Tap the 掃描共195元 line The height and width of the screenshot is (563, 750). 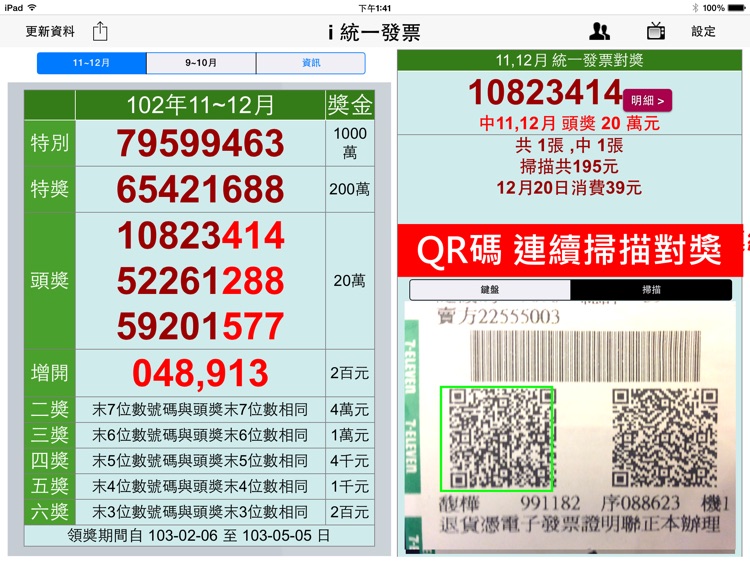coord(569,166)
